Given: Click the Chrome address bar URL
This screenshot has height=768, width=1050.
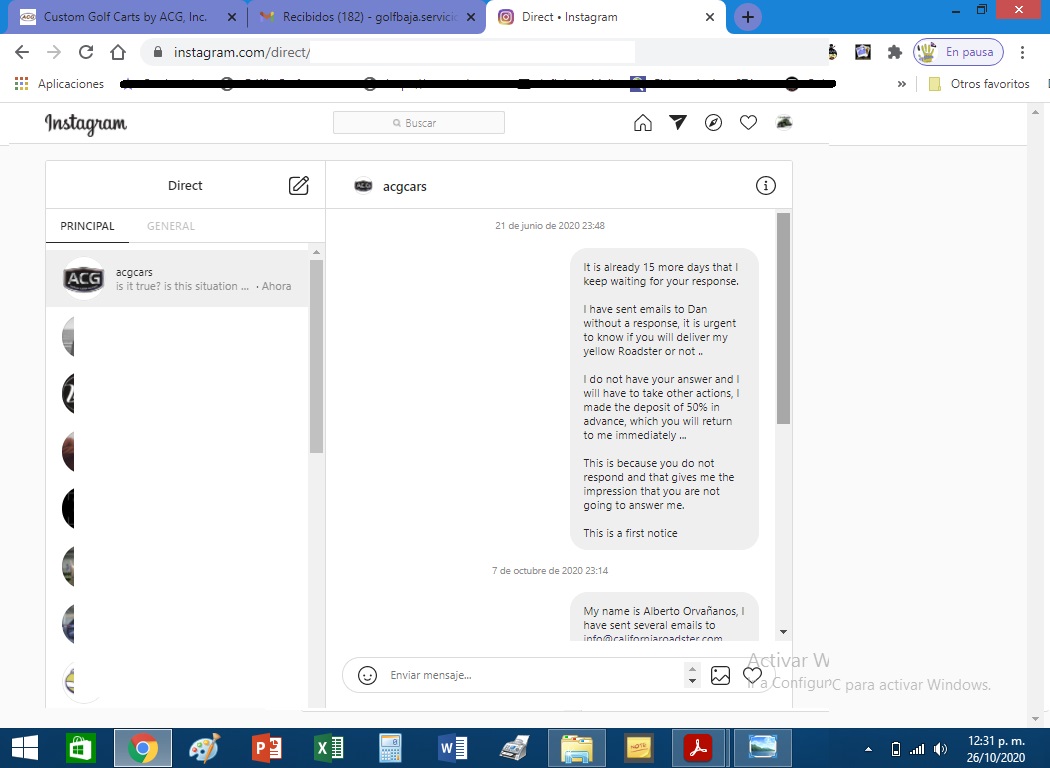Looking at the screenshot, I should [x=242, y=52].
